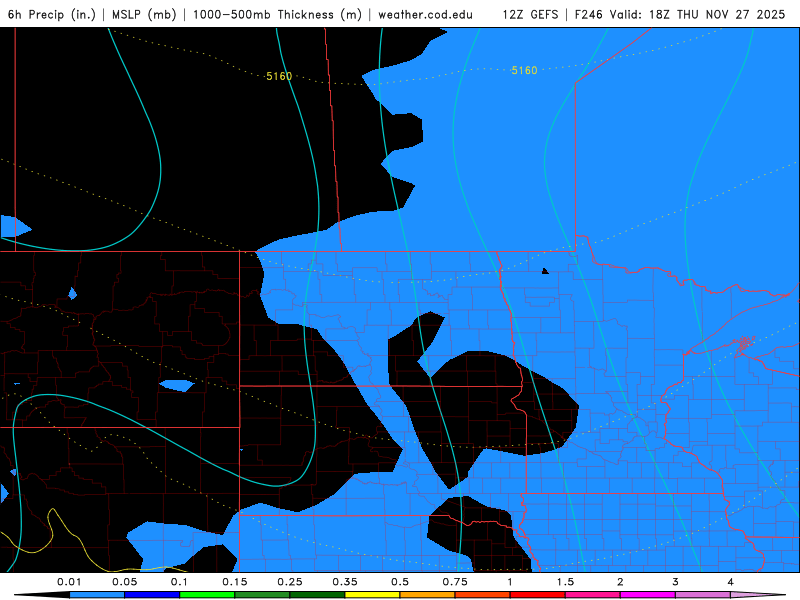Click the "12Z GEFS" model run label
The height and width of the screenshot is (600, 800).
tap(530, 14)
